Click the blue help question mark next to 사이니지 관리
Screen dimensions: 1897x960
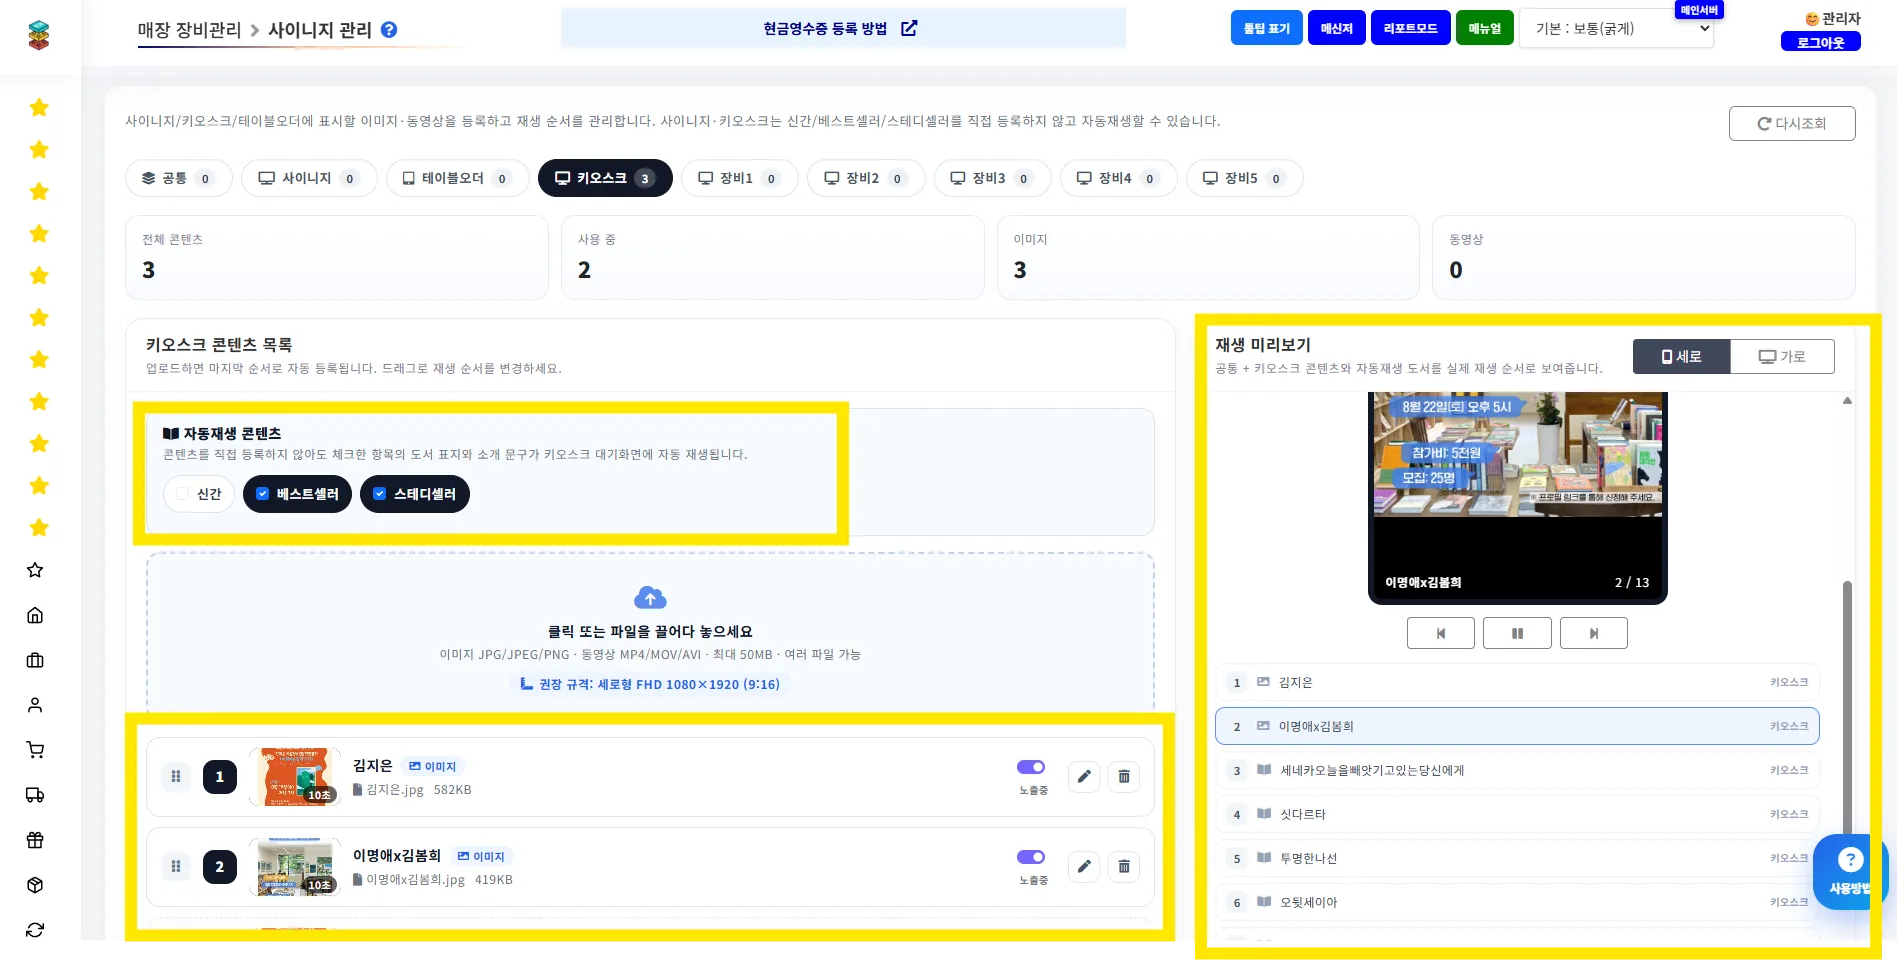click(389, 30)
